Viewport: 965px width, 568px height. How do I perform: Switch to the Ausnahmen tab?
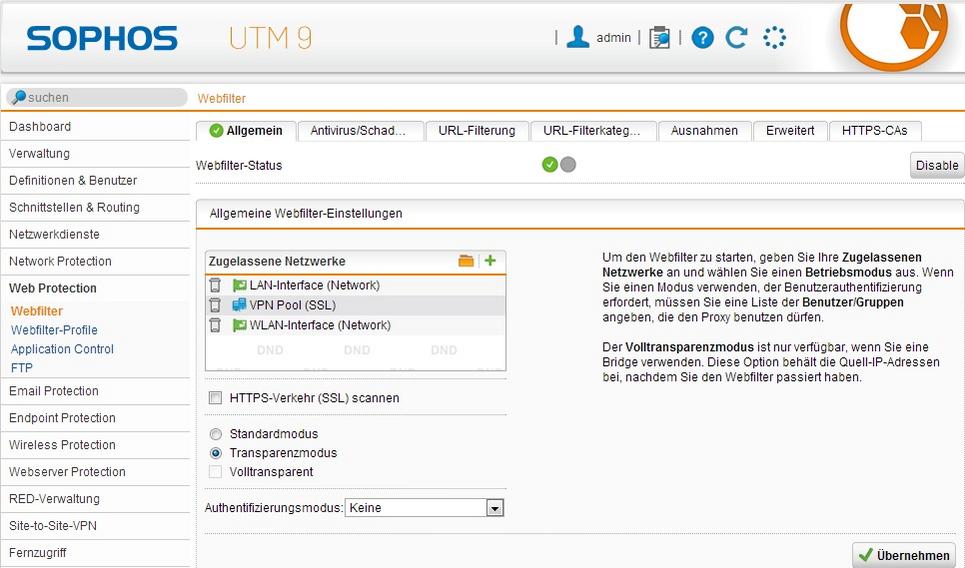click(705, 131)
